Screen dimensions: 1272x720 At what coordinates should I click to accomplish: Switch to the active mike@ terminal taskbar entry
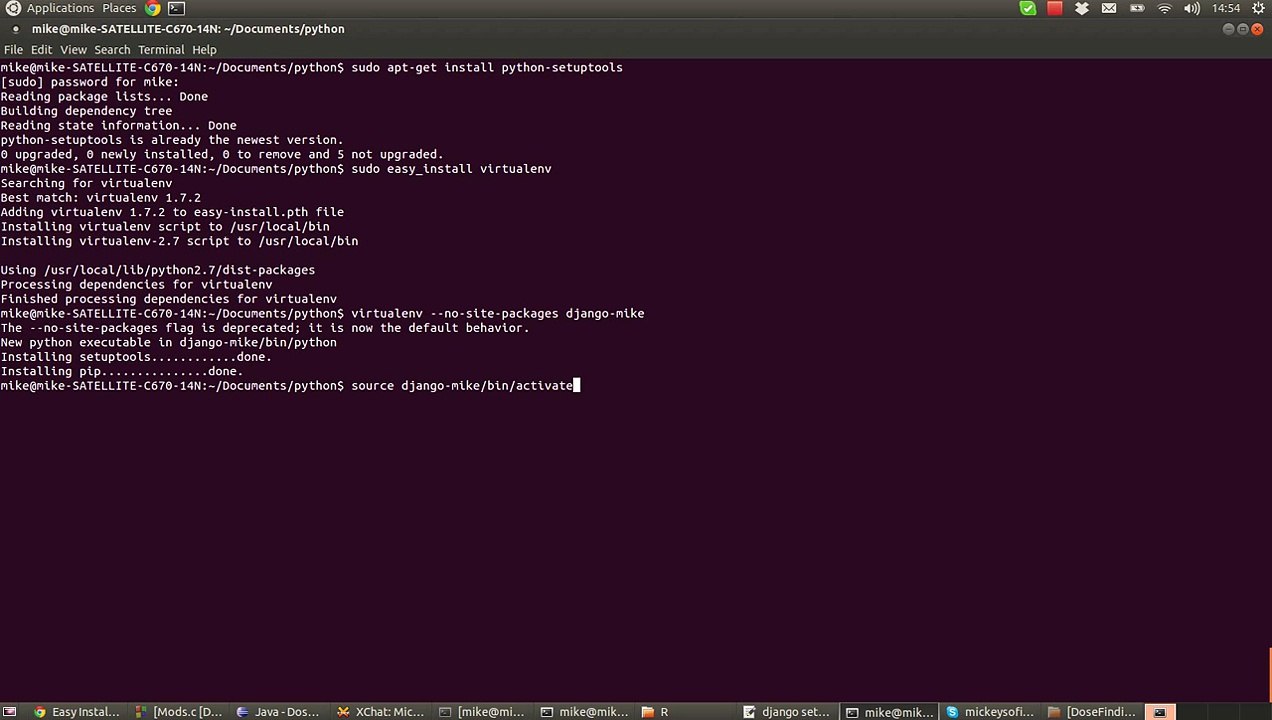889,712
